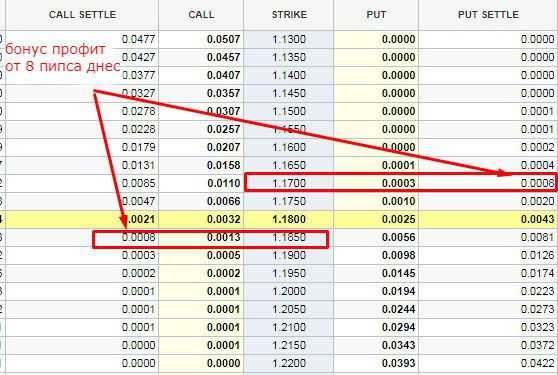
Task: Click call value 0.0013 in 1.1850 row
Action: [x=223, y=237]
